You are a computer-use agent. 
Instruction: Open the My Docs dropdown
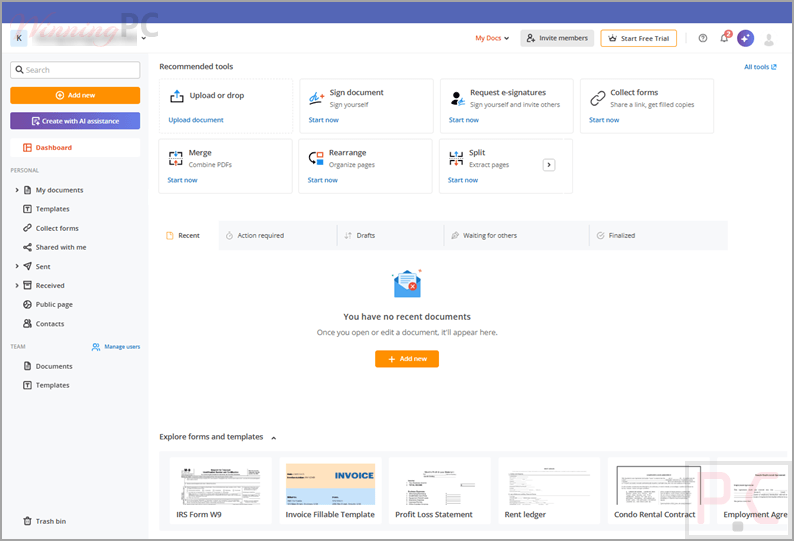point(492,38)
